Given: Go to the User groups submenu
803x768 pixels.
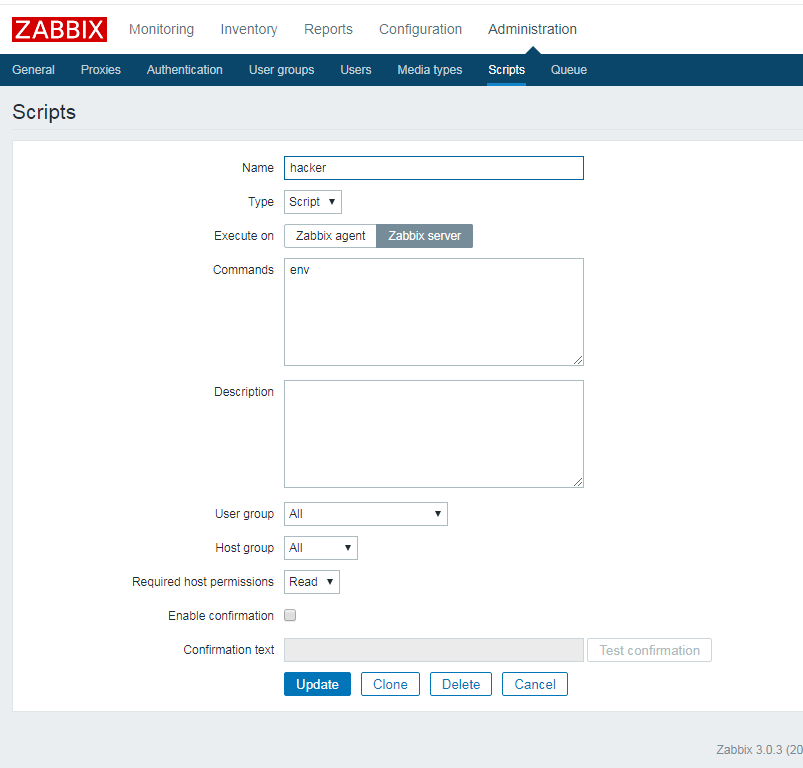Looking at the screenshot, I should [282, 70].
